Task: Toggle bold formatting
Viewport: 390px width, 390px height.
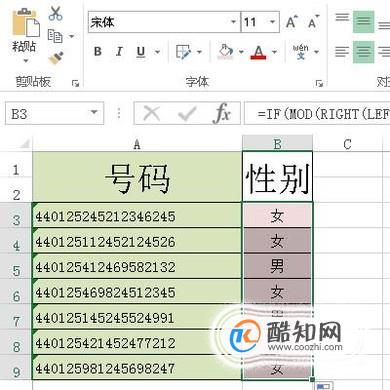Action: pos(98,52)
